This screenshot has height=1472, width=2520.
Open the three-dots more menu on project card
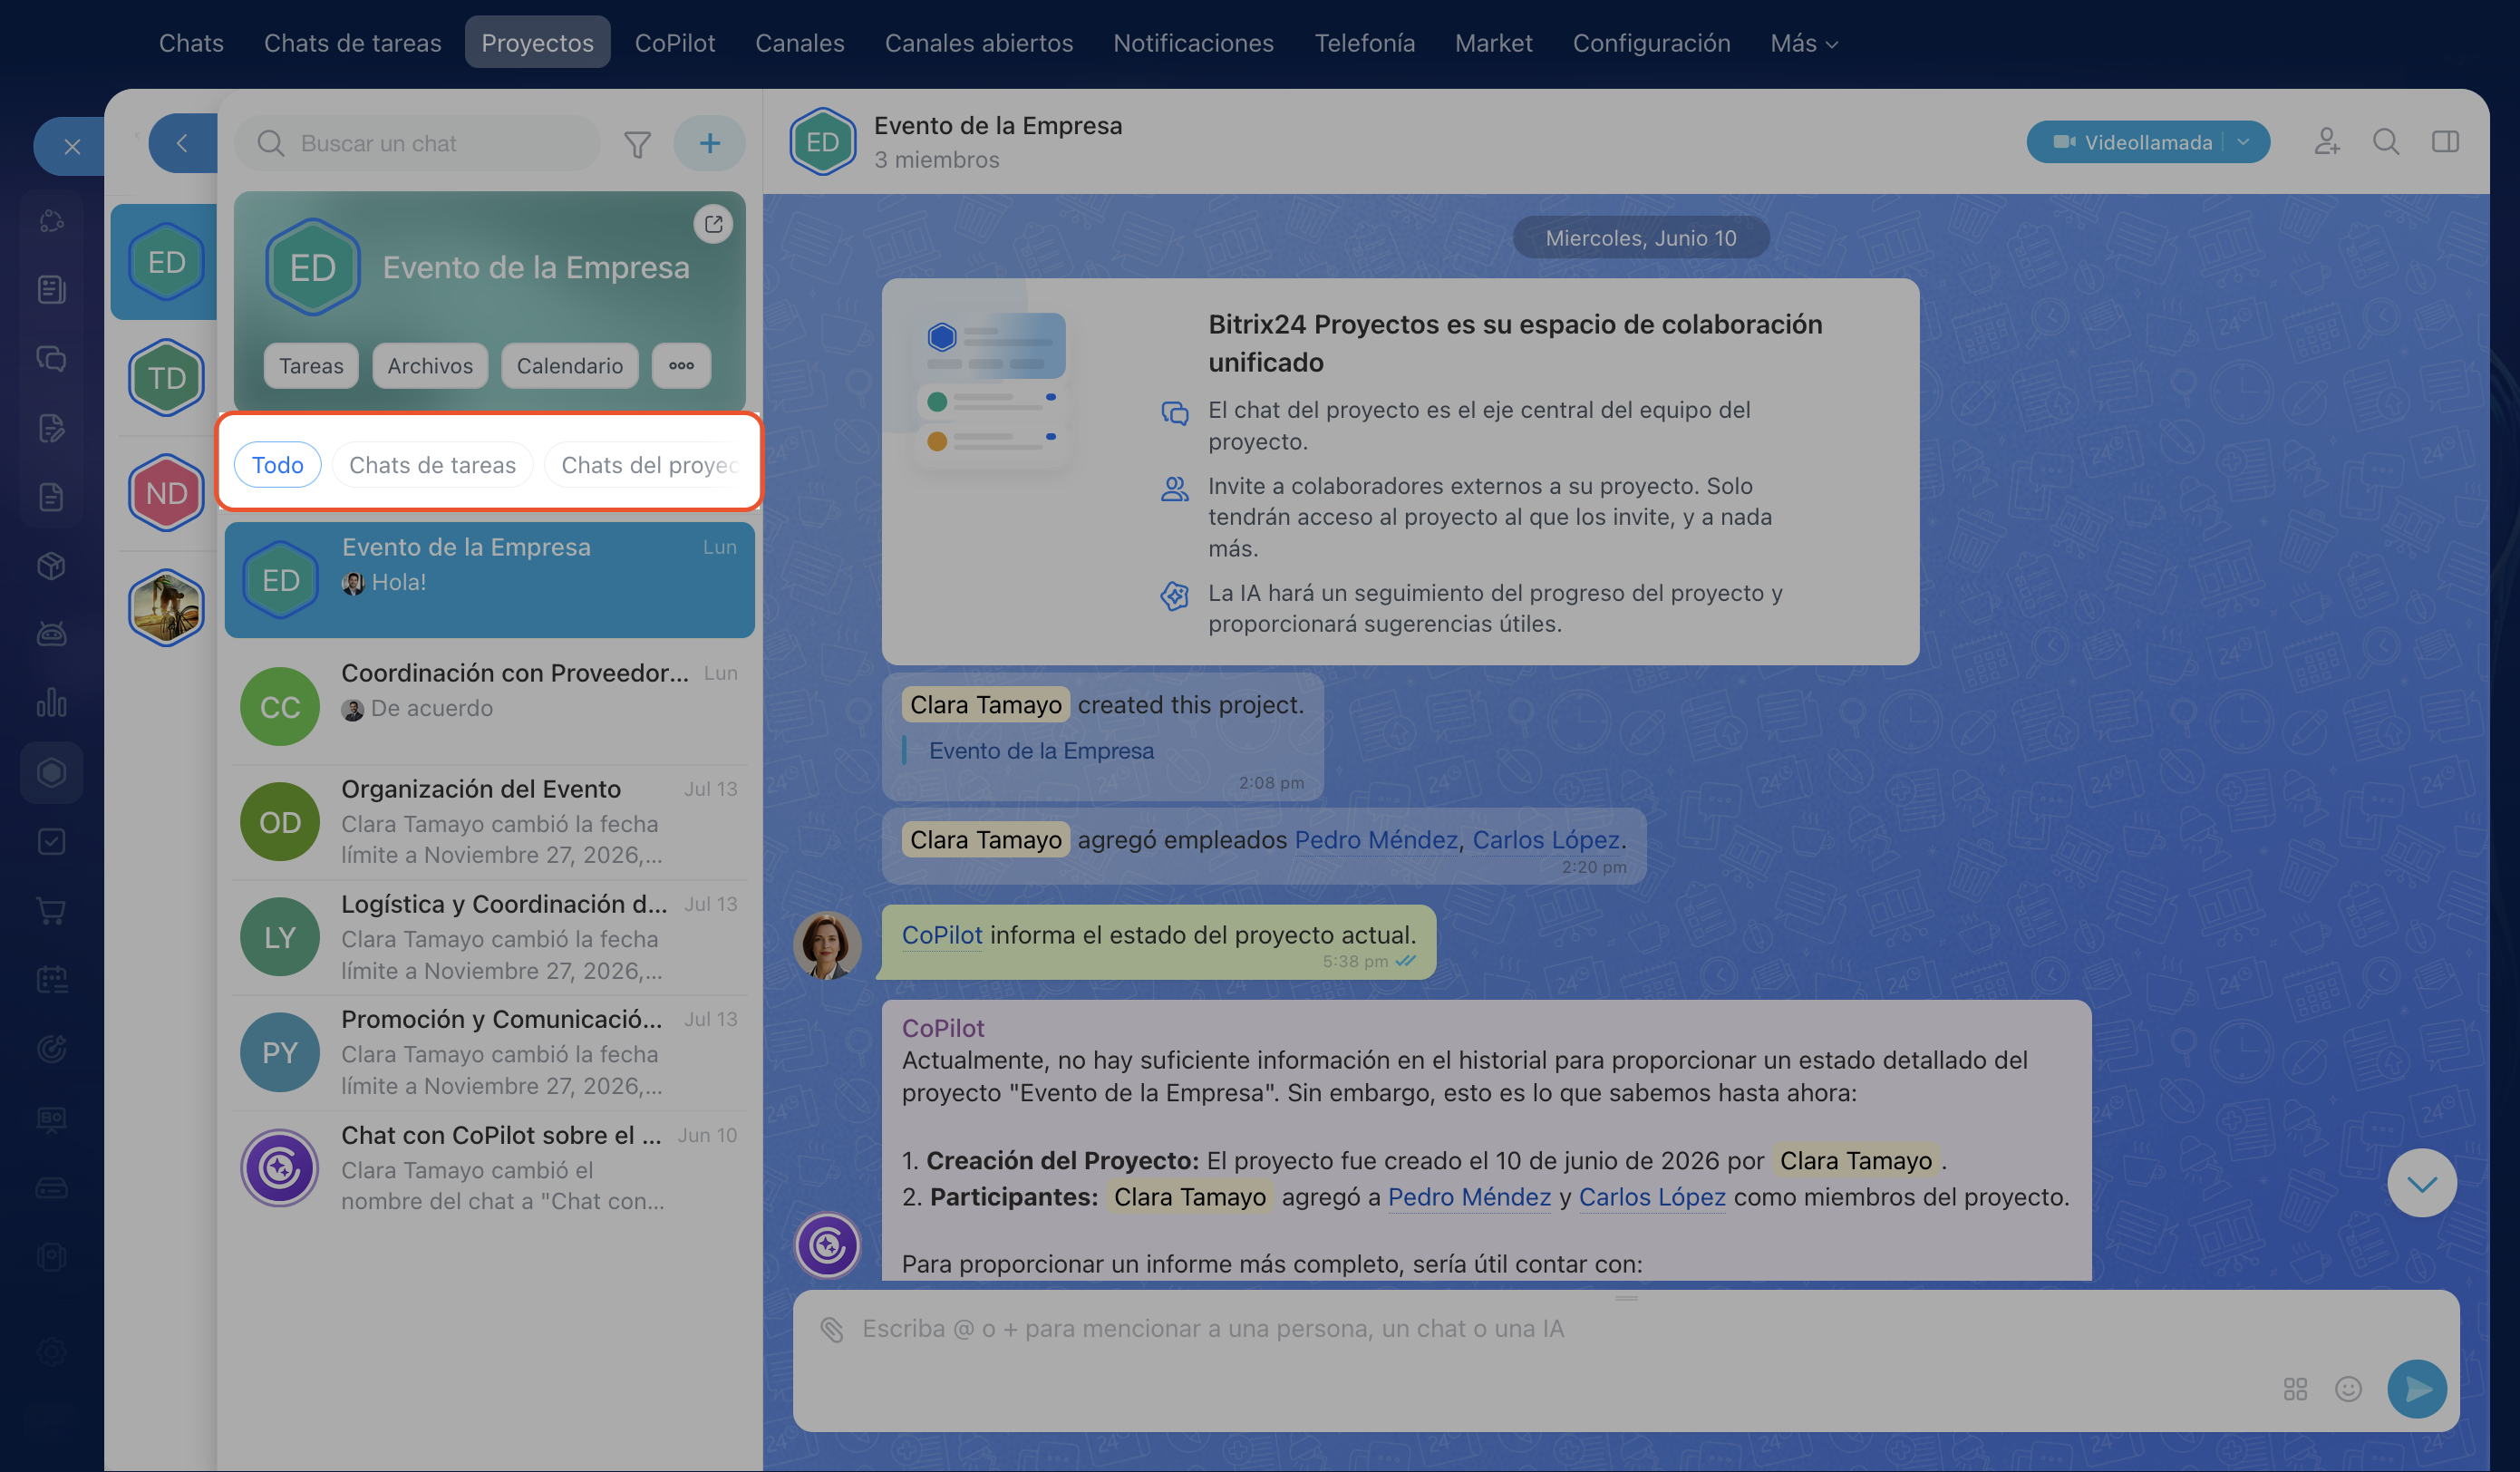click(x=681, y=365)
